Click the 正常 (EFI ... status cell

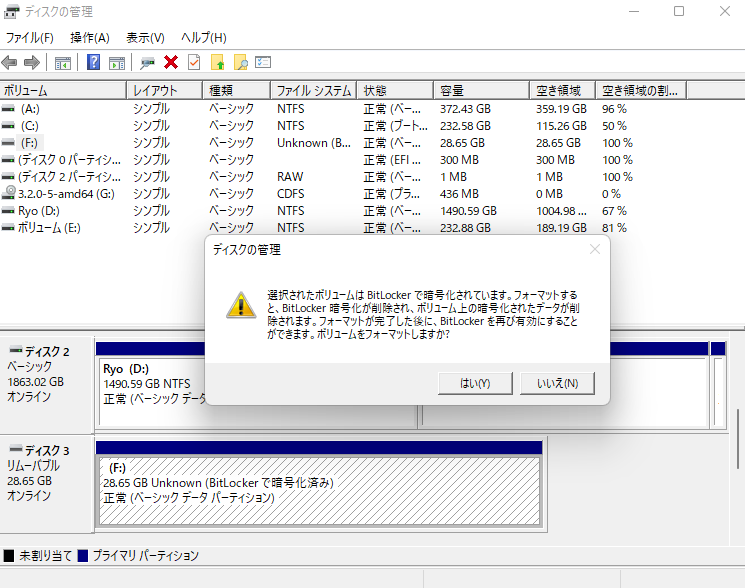tap(392, 160)
